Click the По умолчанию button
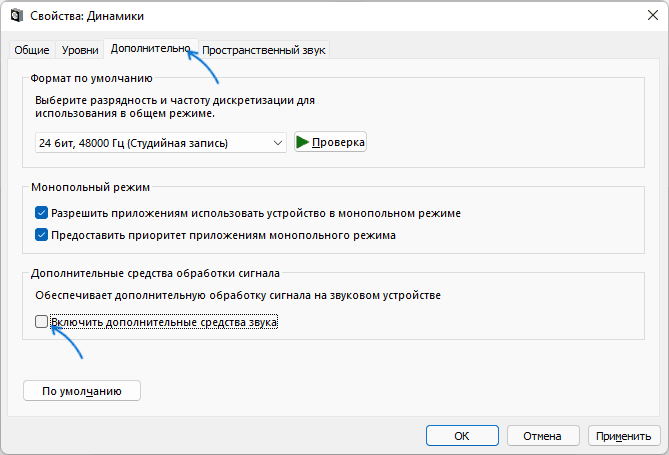The height and width of the screenshot is (455, 669). (81, 391)
